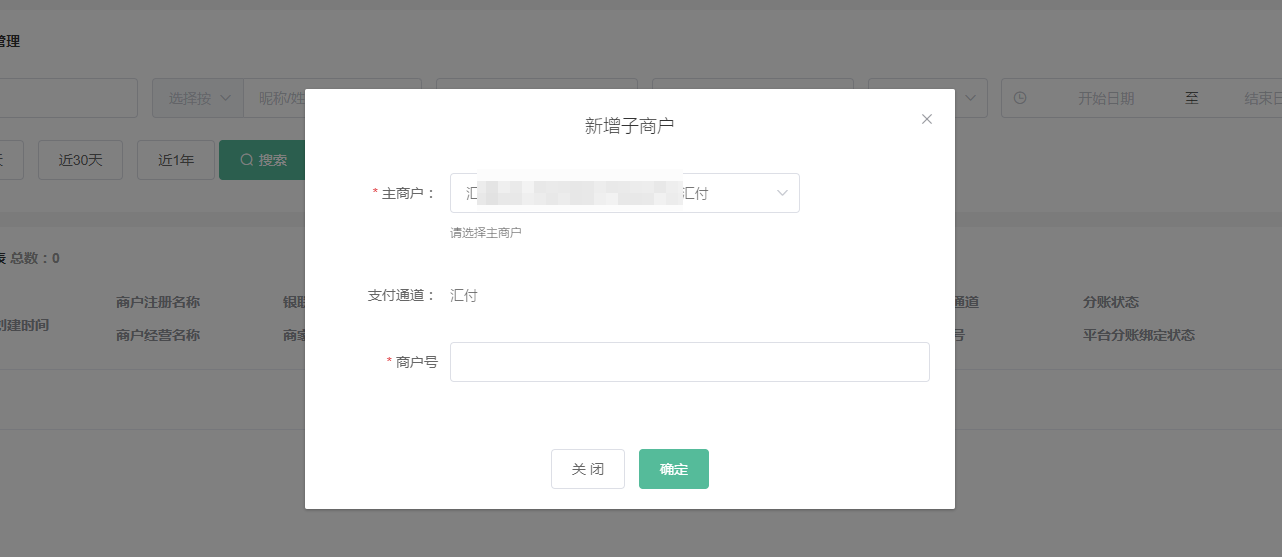This screenshot has width=1282, height=557.
Task: Click the clock icon in date range picker
Action: coord(1020,98)
